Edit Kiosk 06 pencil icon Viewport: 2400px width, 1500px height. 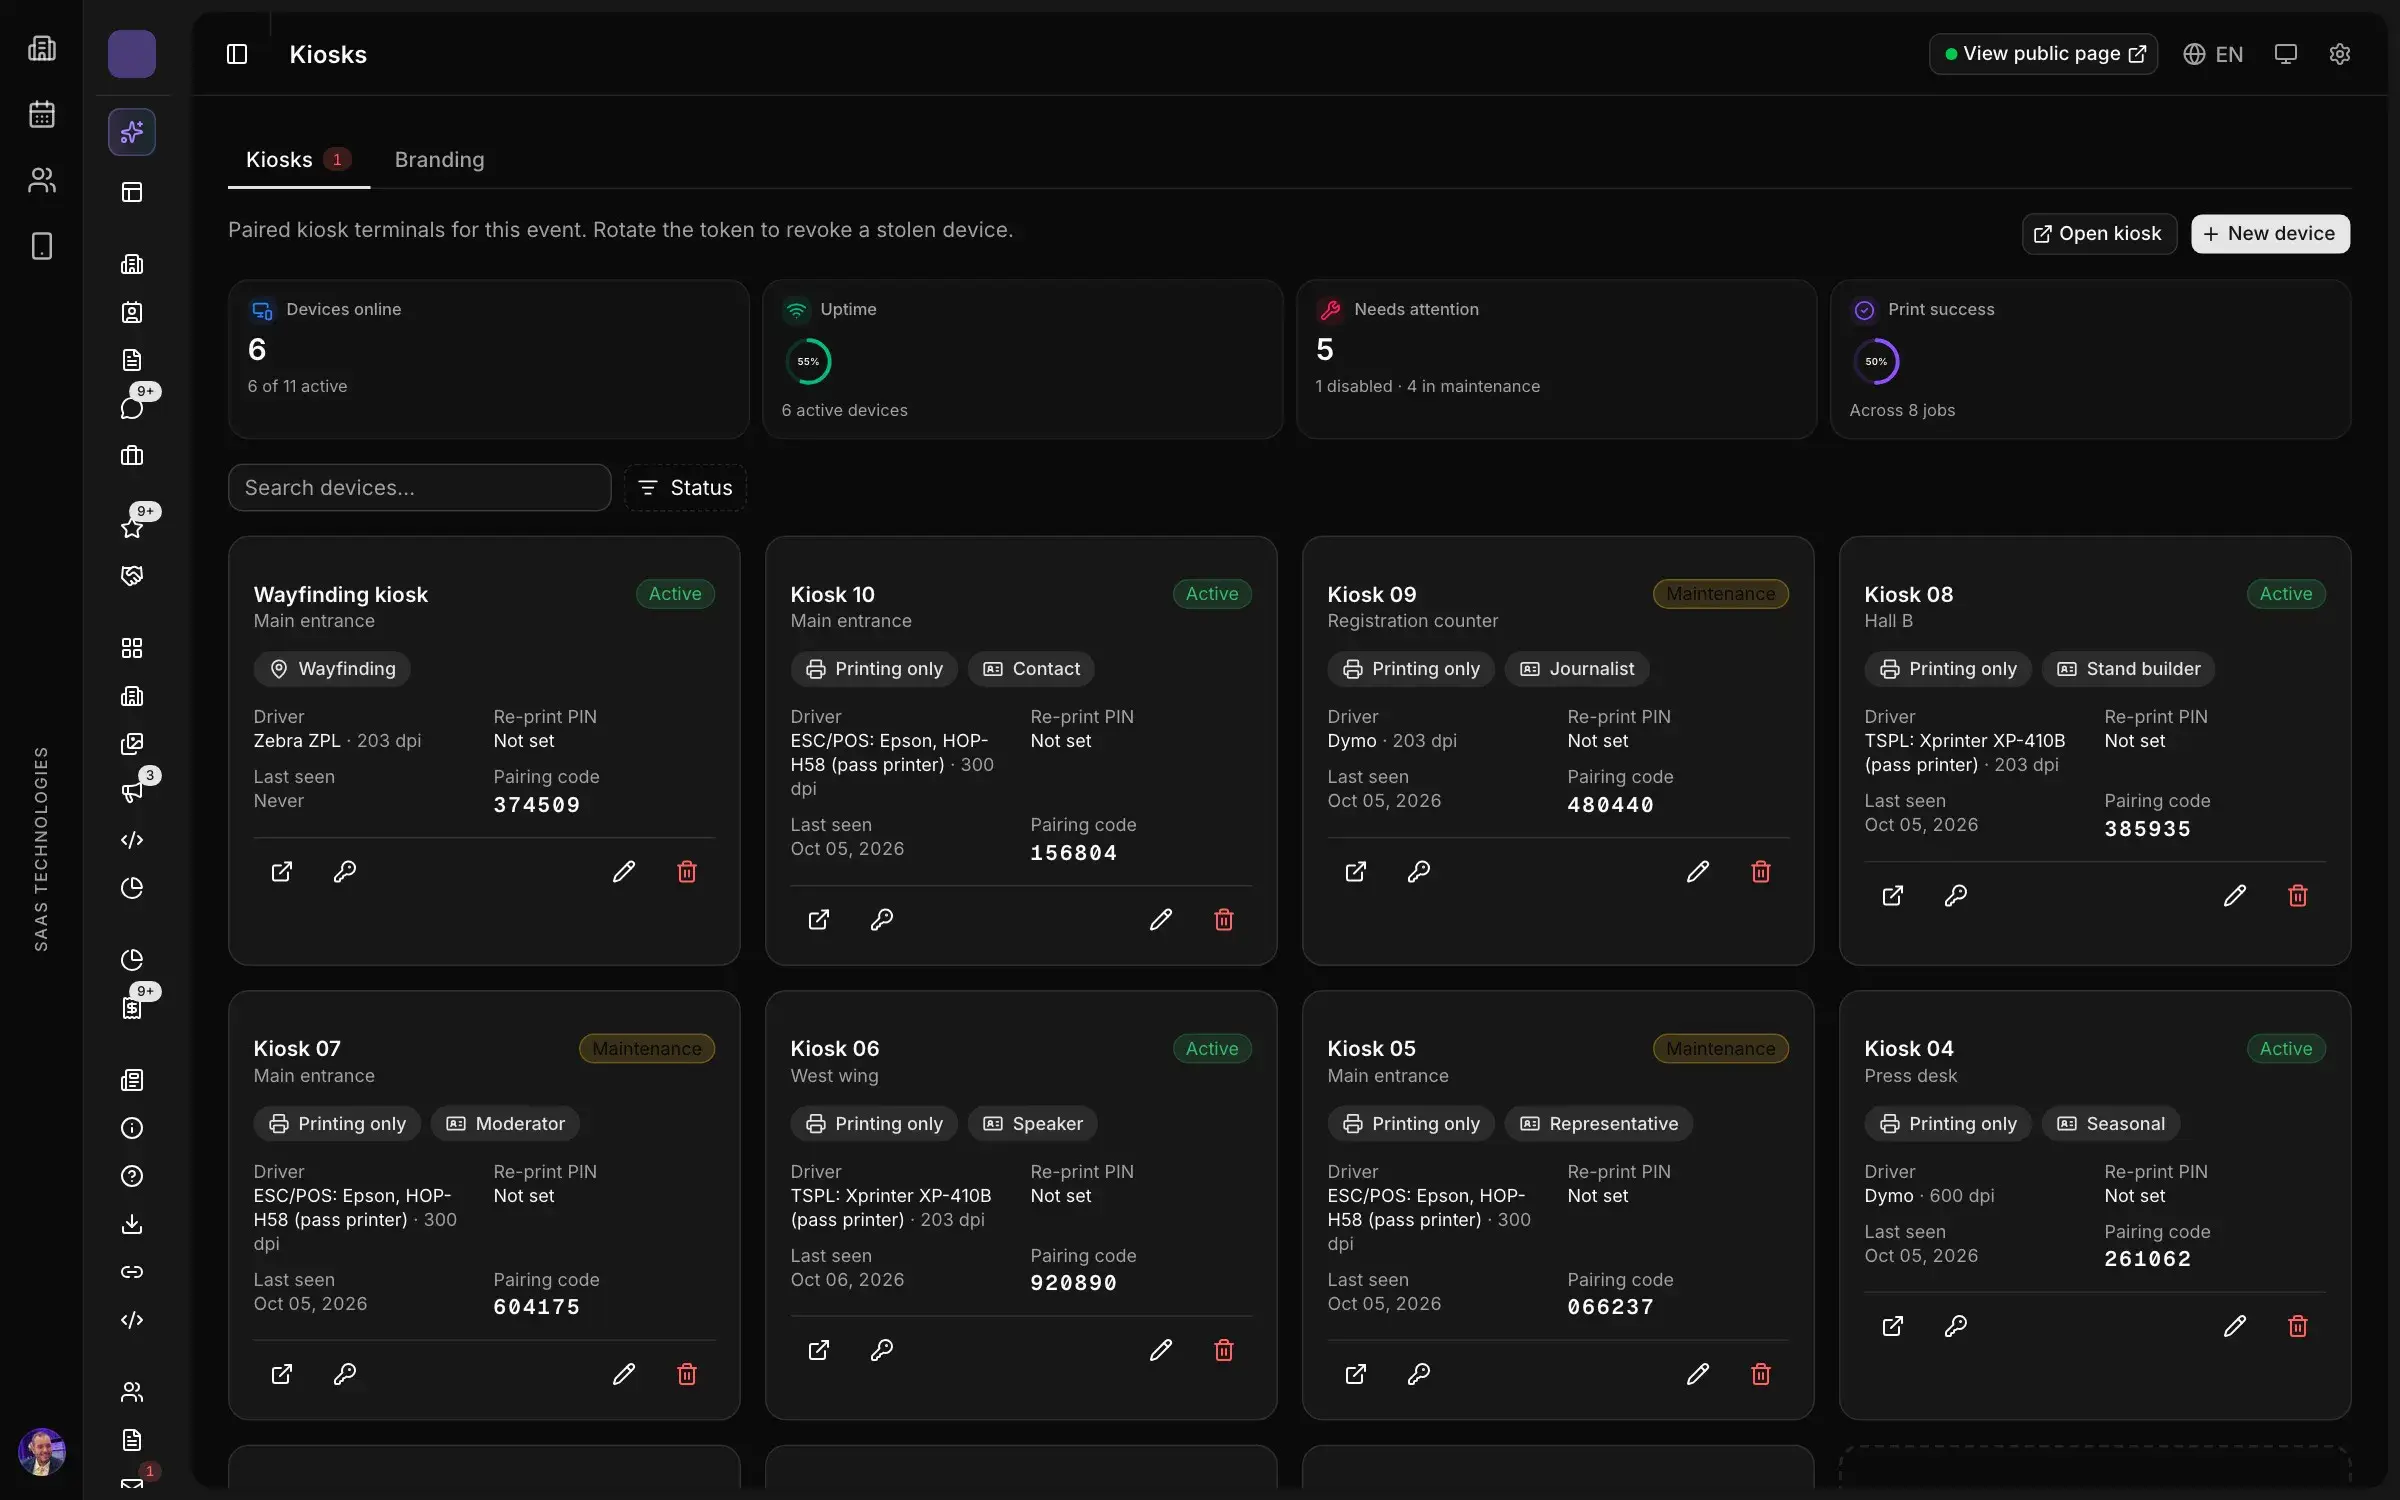[x=1161, y=1350]
